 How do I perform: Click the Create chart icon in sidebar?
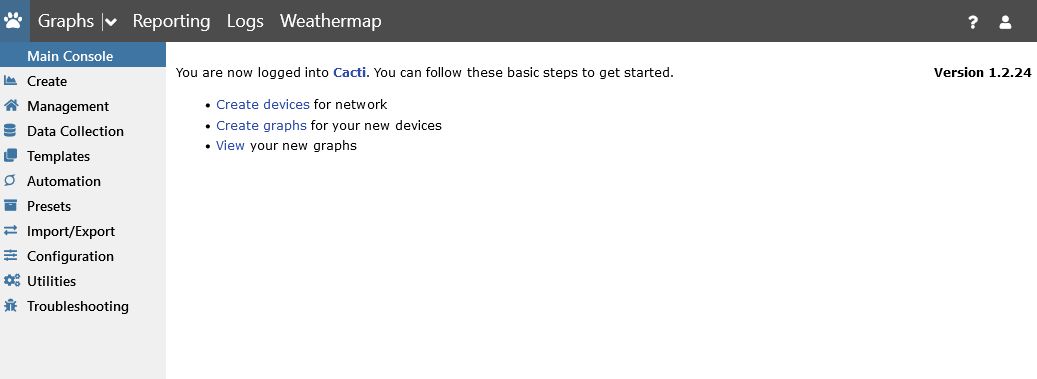[10, 81]
